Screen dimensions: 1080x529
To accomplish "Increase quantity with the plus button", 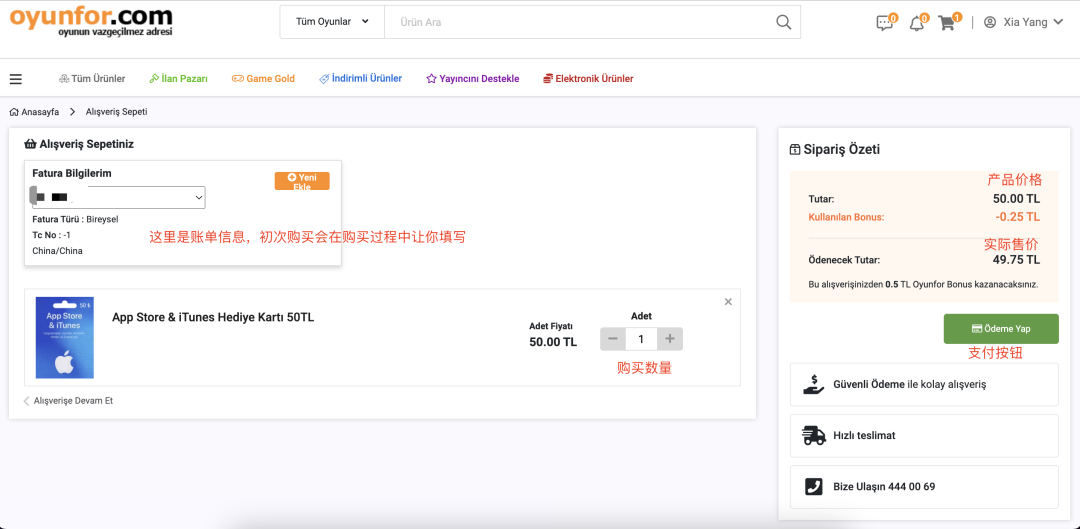I will pyautogui.click(x=670, y=339).
